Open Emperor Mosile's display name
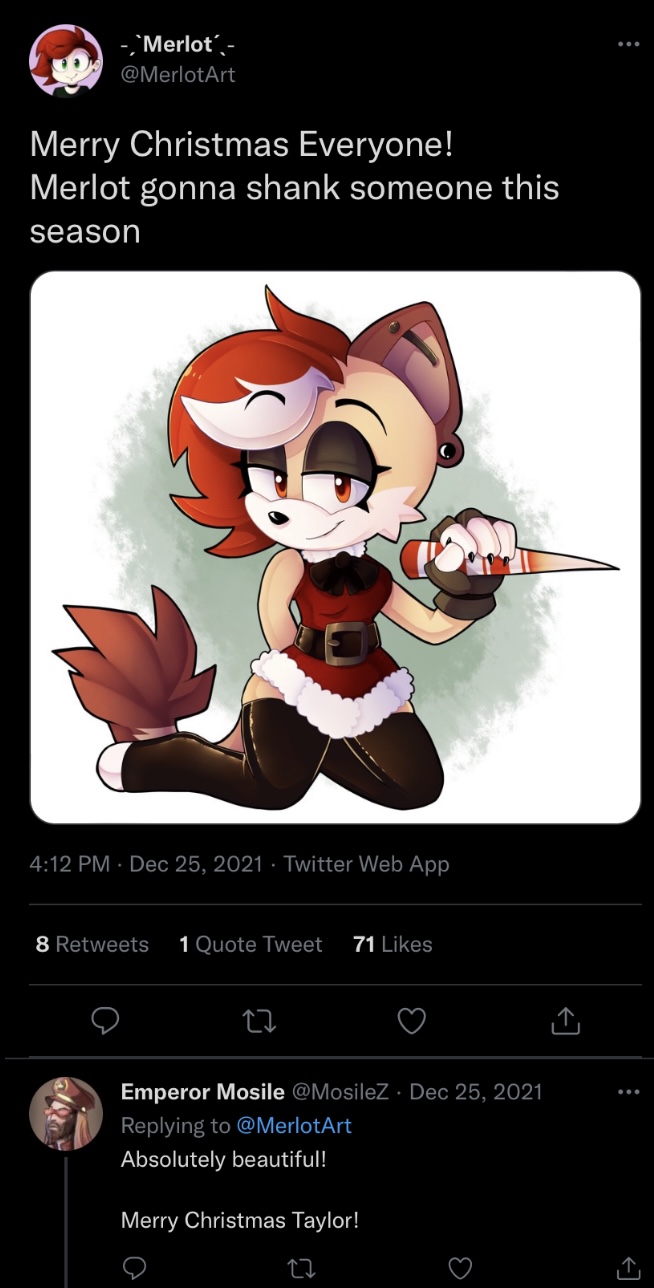Screen dimensions: 654x1288 pos(202,1092)
